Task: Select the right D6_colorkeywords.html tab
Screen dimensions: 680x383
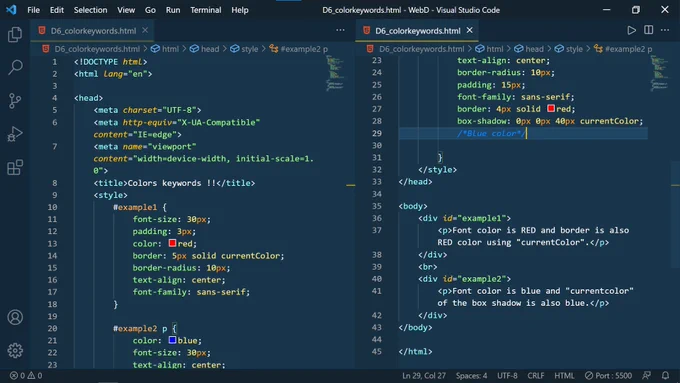Action: coord(417,31)
